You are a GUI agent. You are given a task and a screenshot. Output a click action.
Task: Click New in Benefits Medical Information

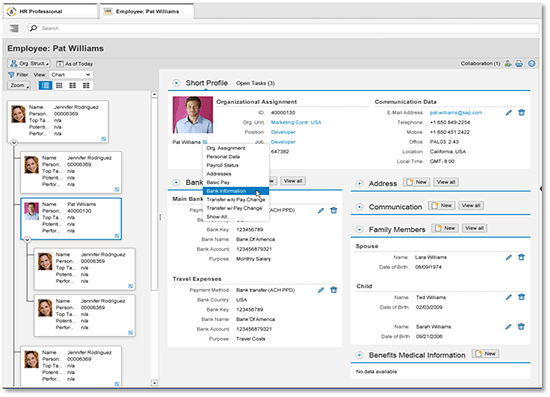coord(485,354)
